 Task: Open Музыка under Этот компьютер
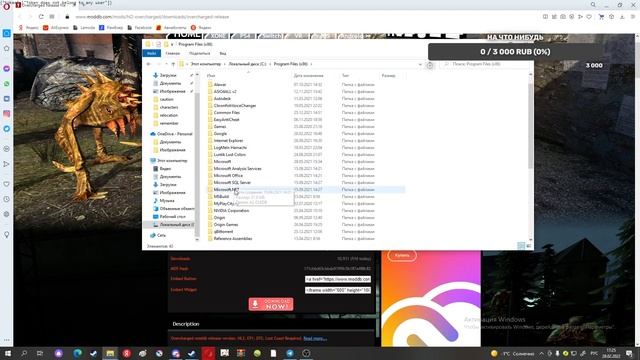167,200
